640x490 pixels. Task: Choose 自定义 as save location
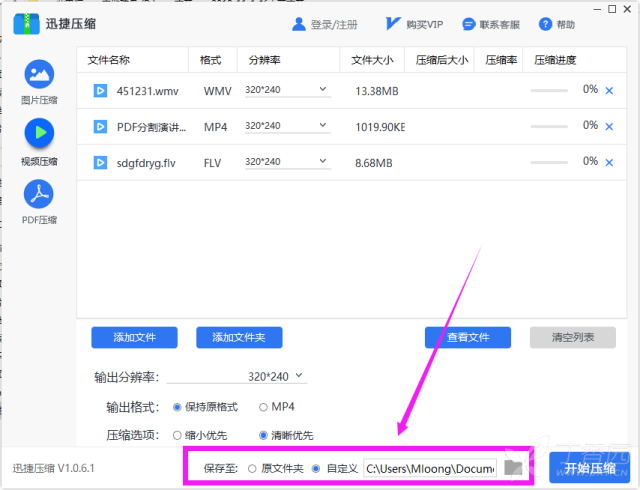pyautogui.click(x=316, y=469)
